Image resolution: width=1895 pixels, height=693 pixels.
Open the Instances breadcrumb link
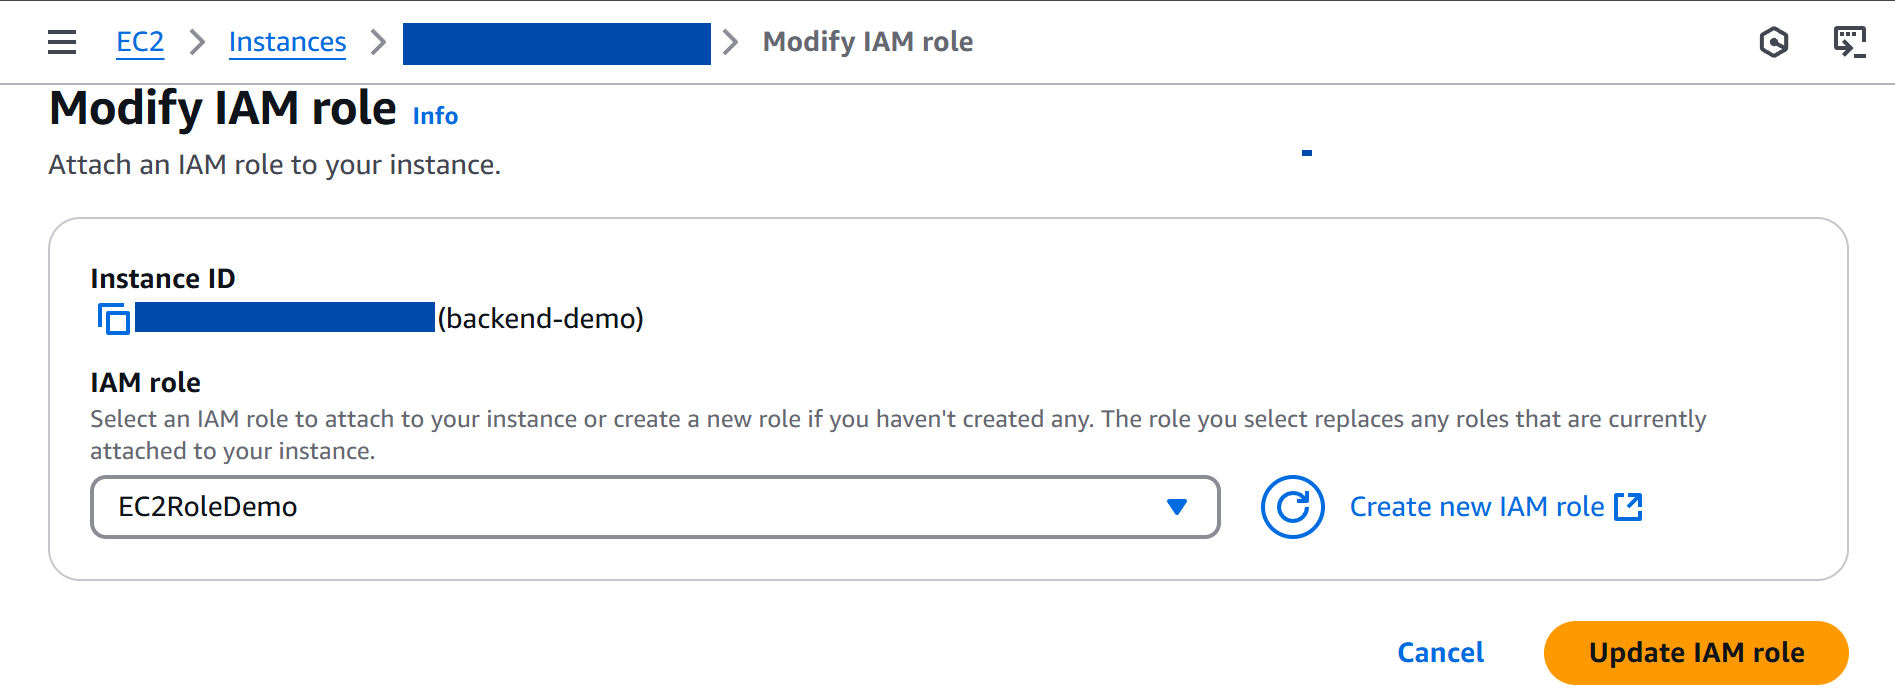(x=287, y=42)
